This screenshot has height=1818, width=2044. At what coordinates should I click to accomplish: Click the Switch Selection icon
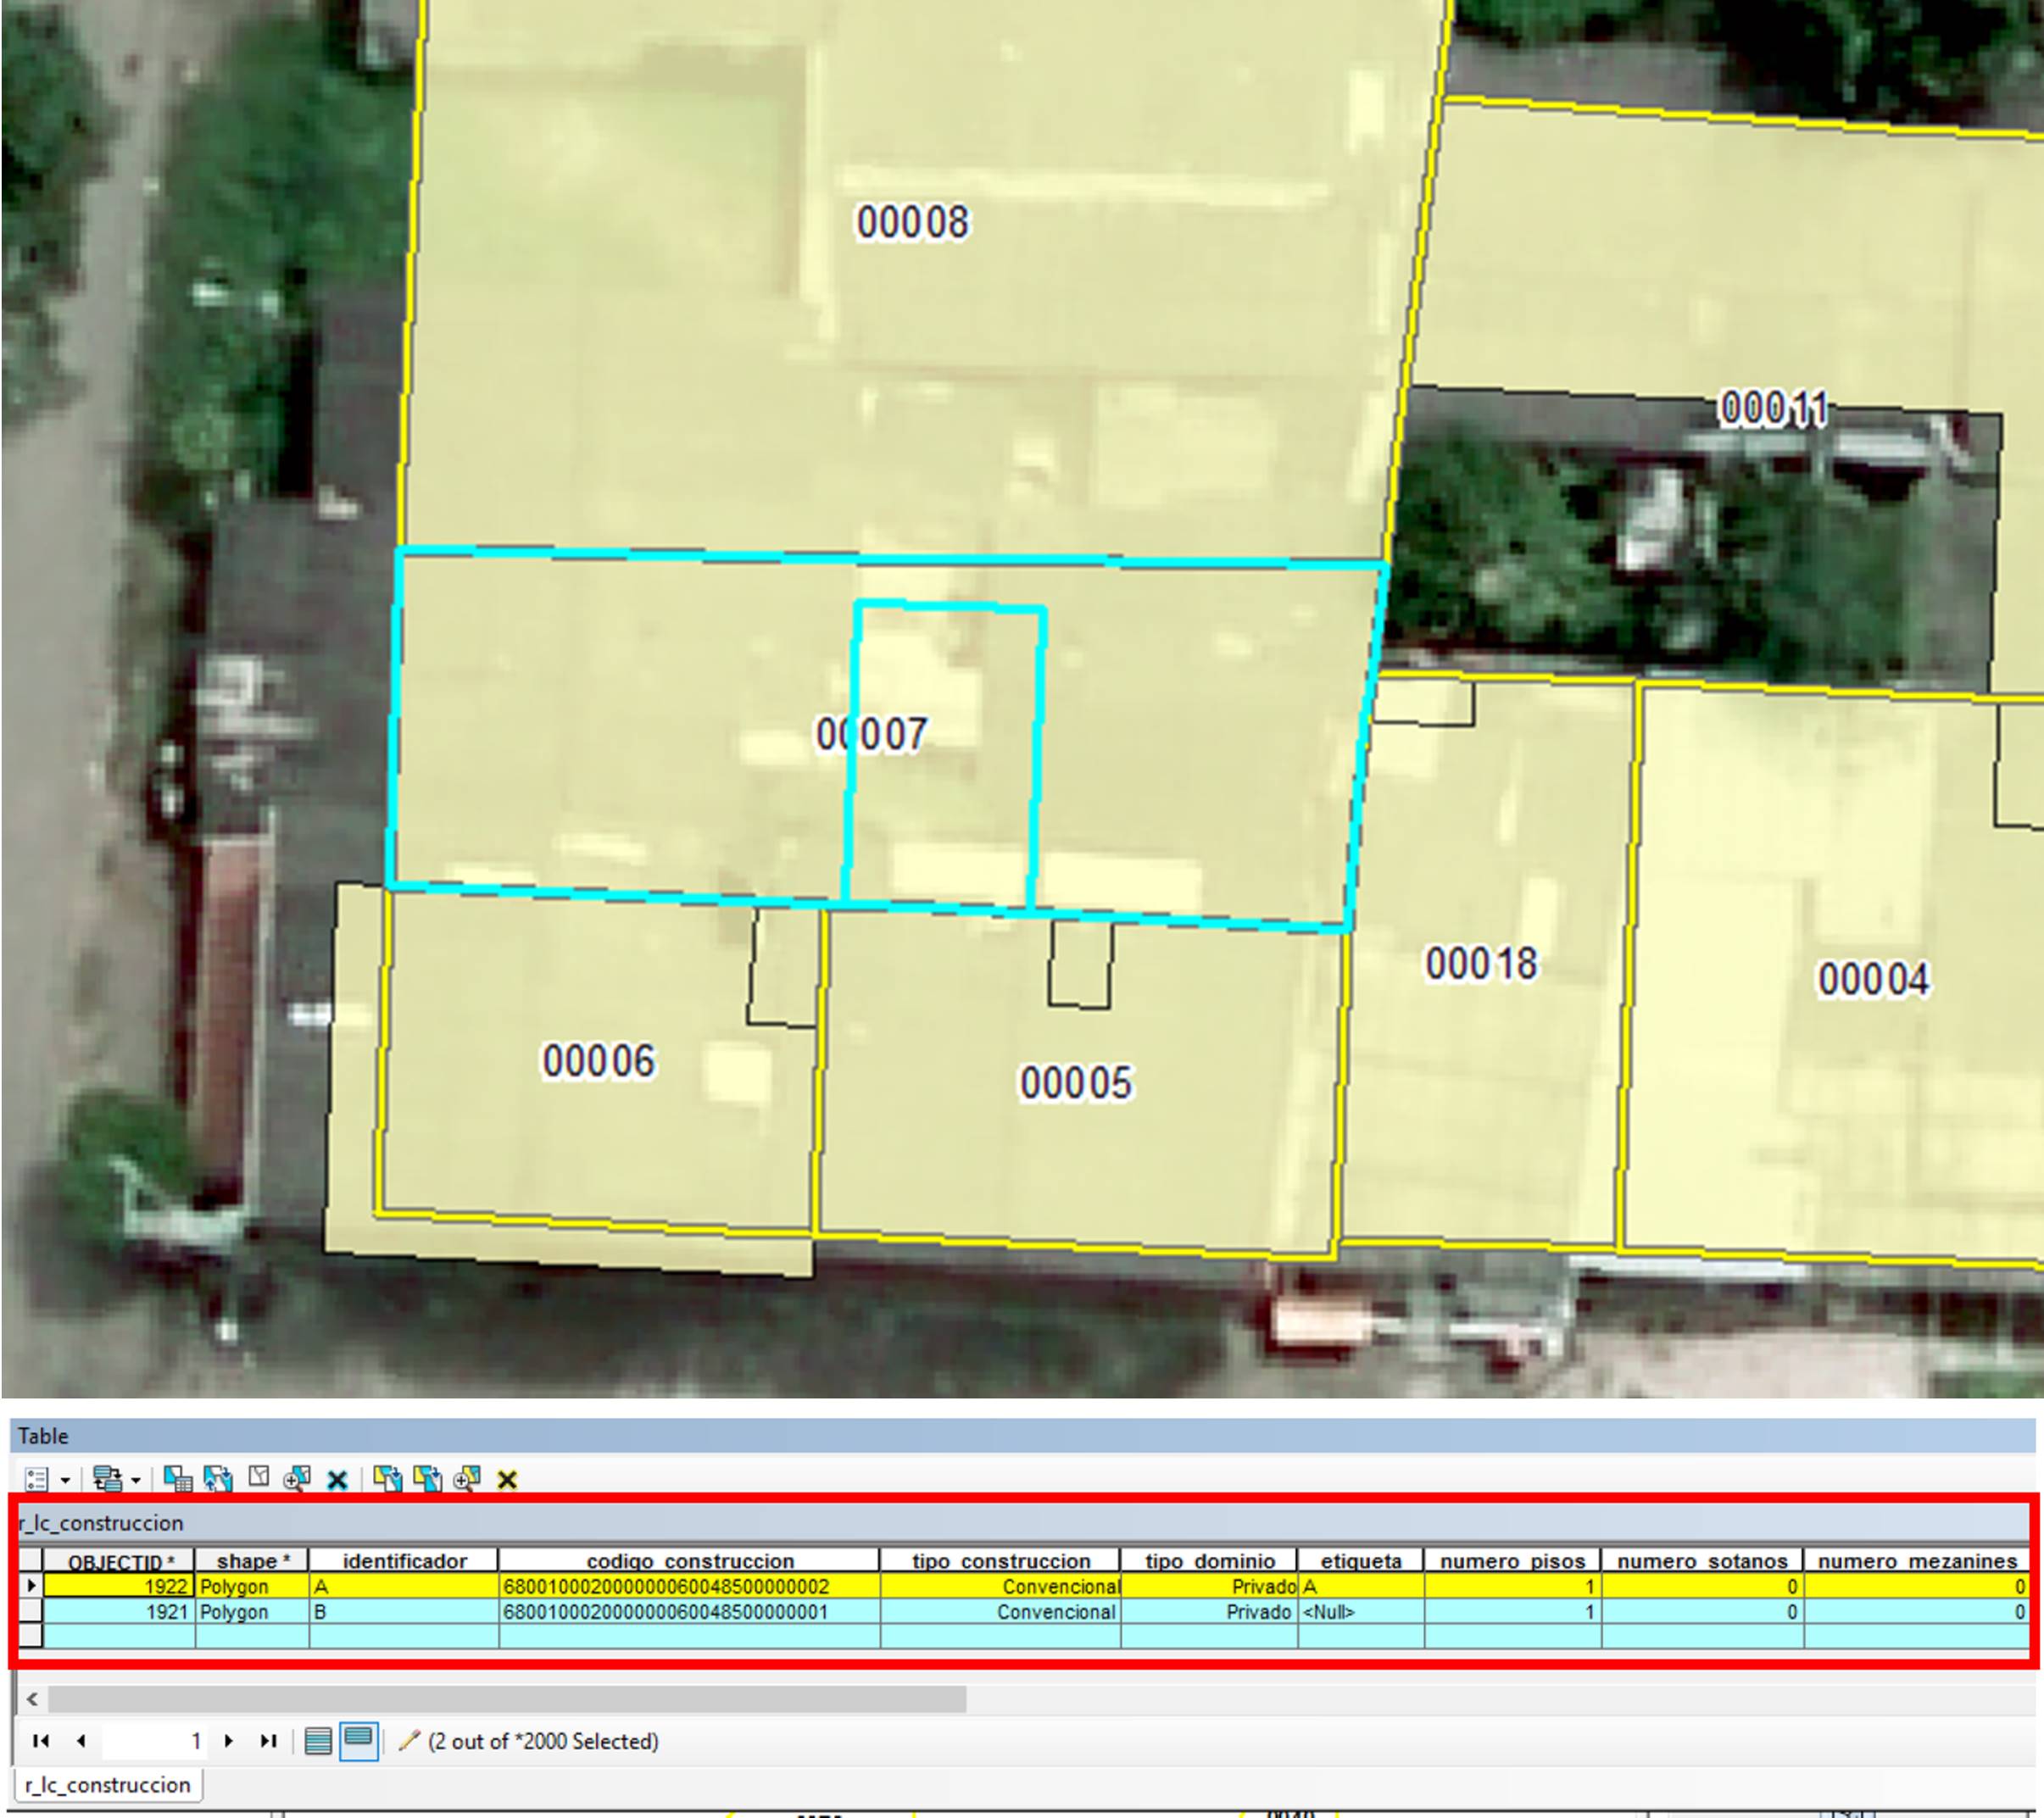pyautogui.click(x=218, y=1479)
